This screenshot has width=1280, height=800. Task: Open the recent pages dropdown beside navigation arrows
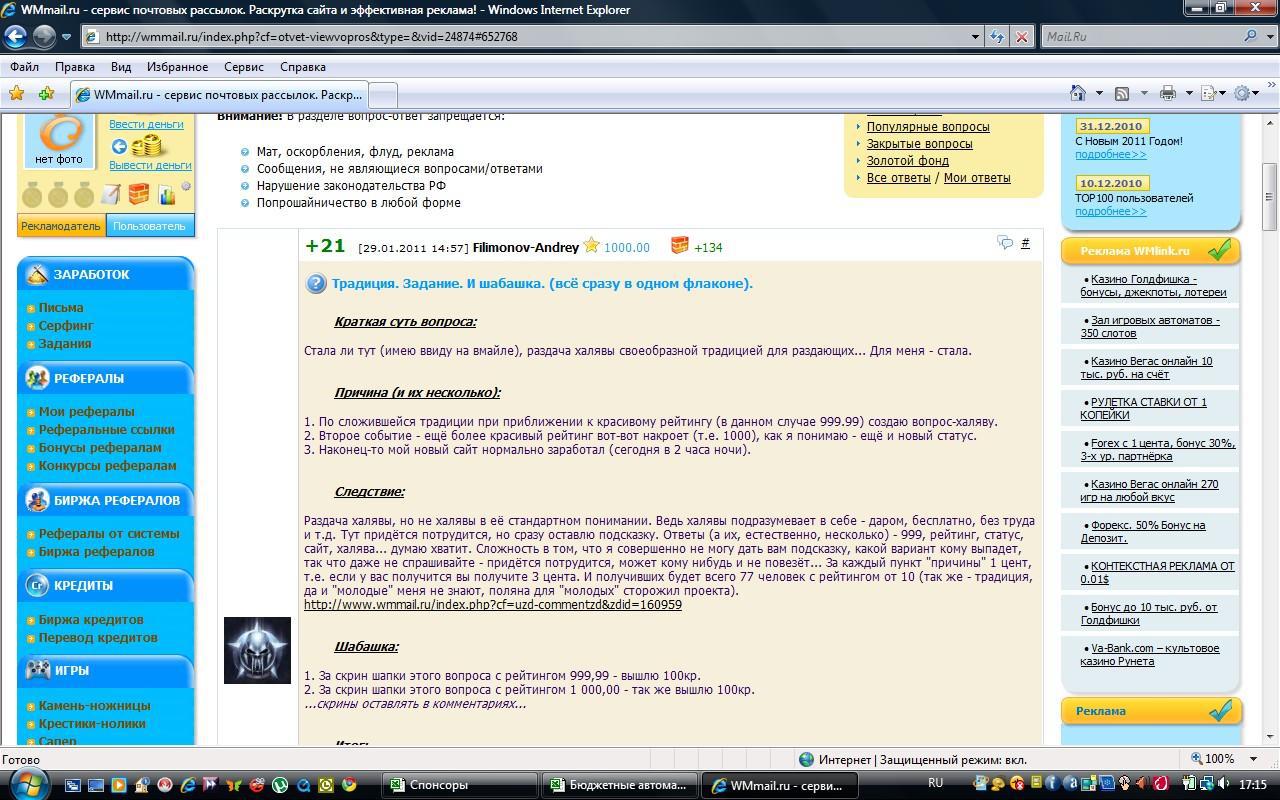coord(67,37)
